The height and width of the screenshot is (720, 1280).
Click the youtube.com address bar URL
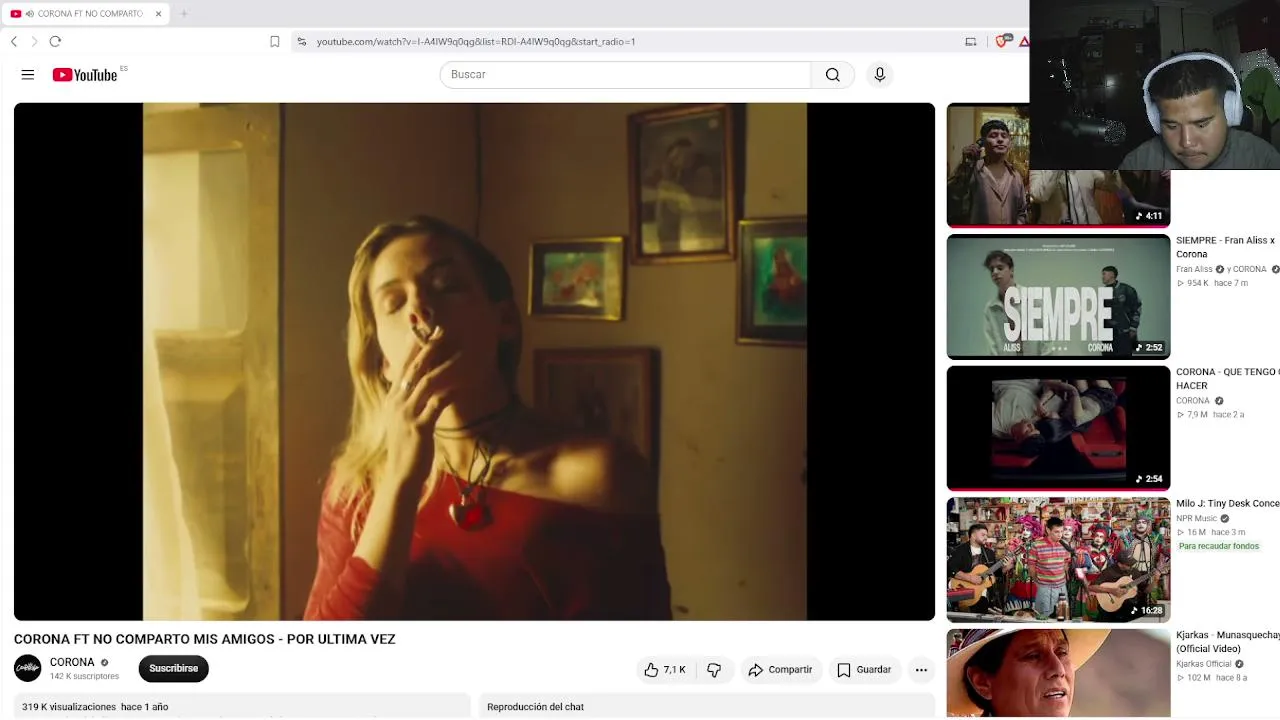pos(476,42)
